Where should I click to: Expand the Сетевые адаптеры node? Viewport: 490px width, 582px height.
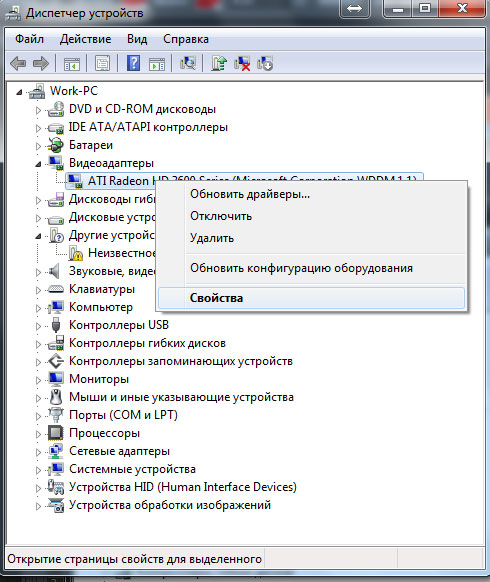38,452
